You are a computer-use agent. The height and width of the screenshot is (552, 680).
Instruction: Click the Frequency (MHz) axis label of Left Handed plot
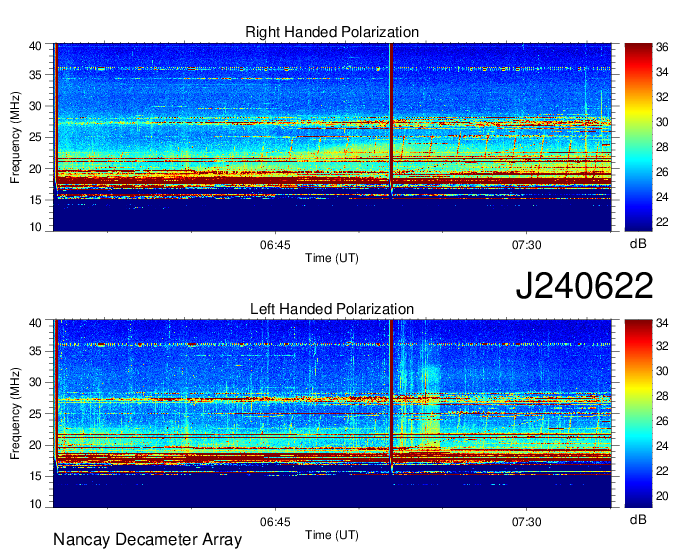point(15,414)
